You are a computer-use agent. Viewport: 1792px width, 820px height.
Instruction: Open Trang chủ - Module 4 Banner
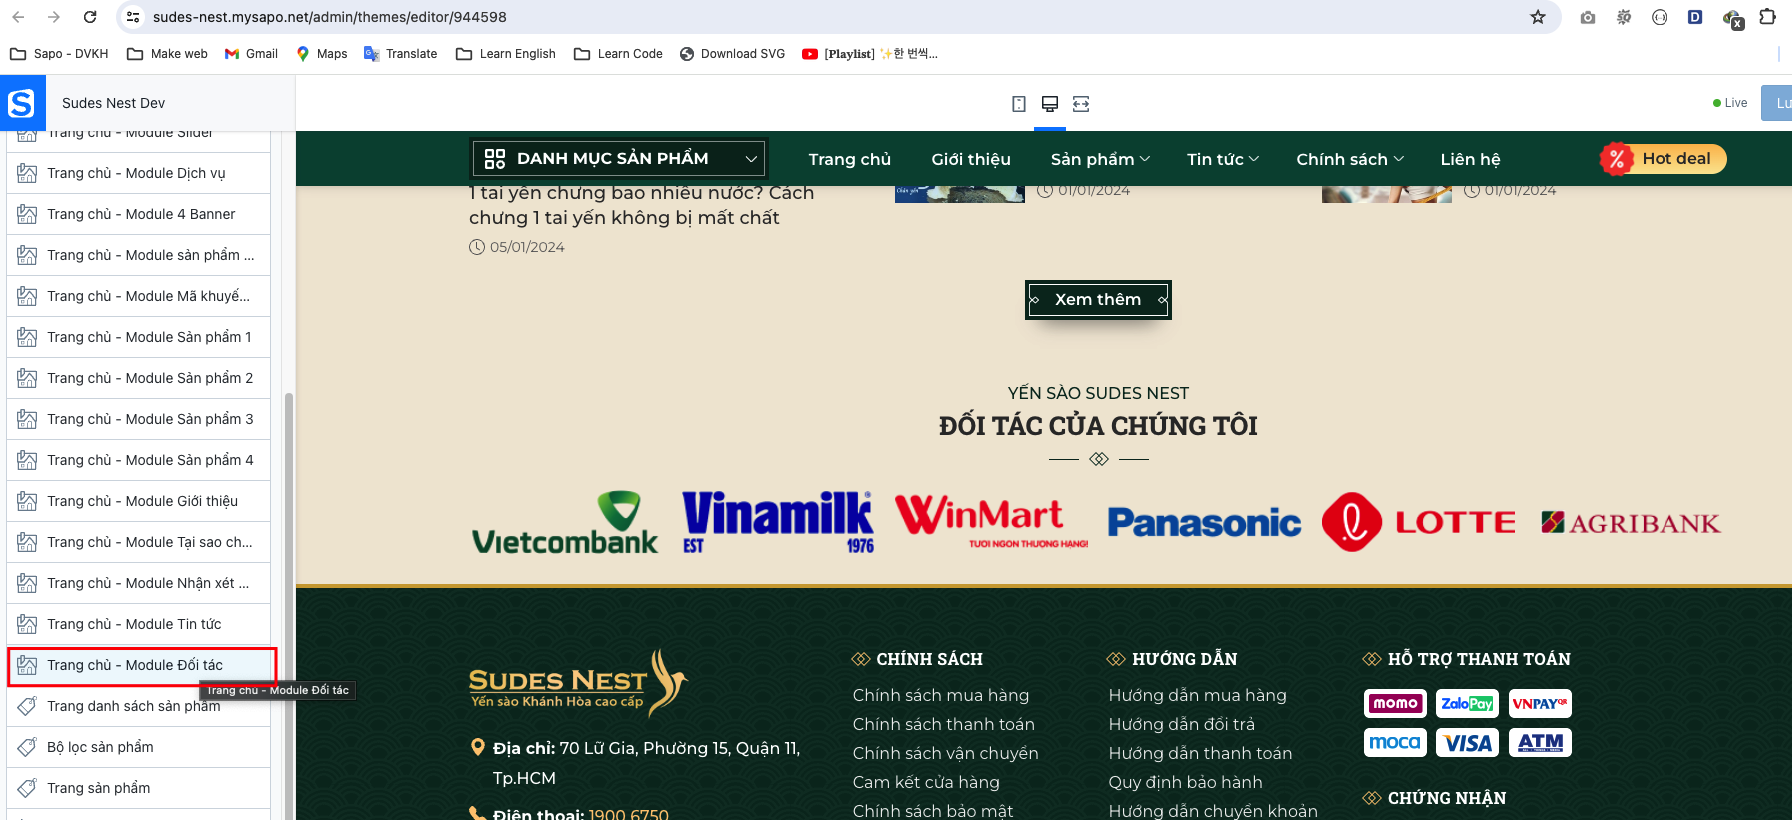click(x=138, y=214)
